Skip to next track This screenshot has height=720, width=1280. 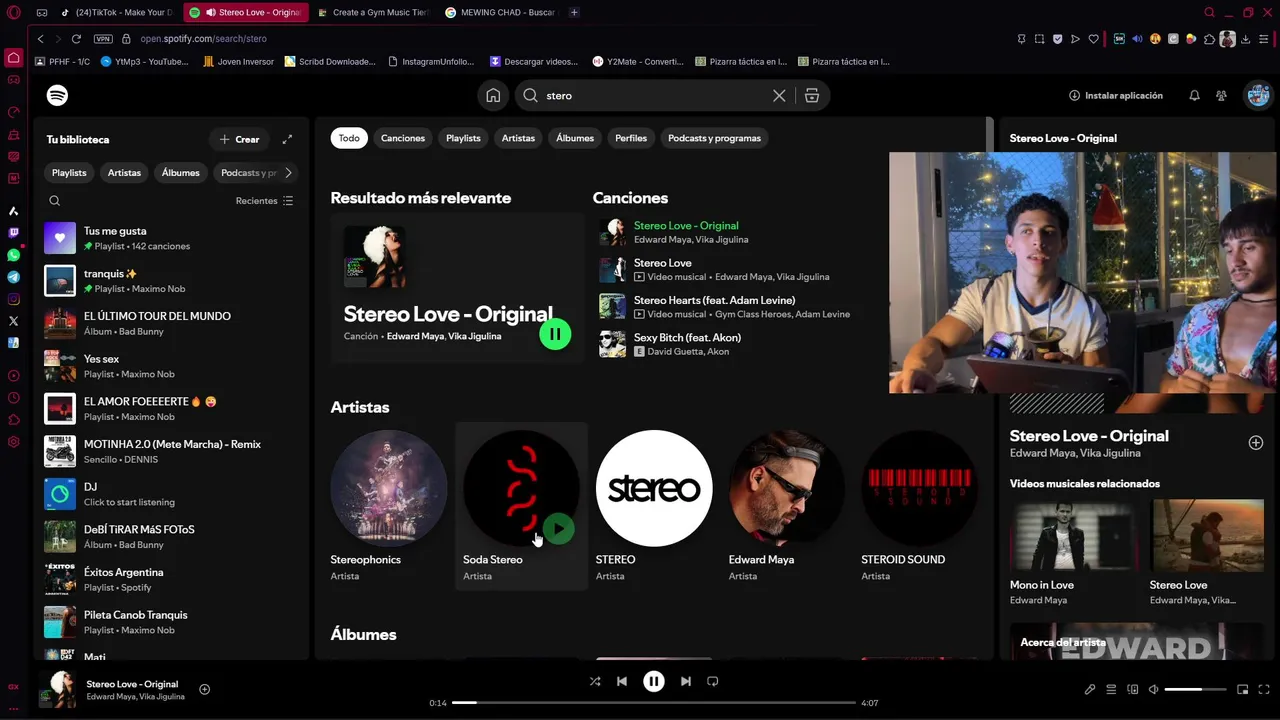685,681
